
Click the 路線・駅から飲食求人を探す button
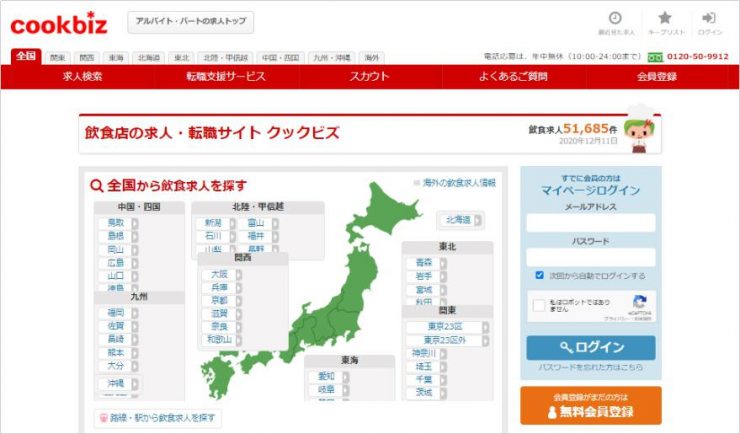point(158,417)
